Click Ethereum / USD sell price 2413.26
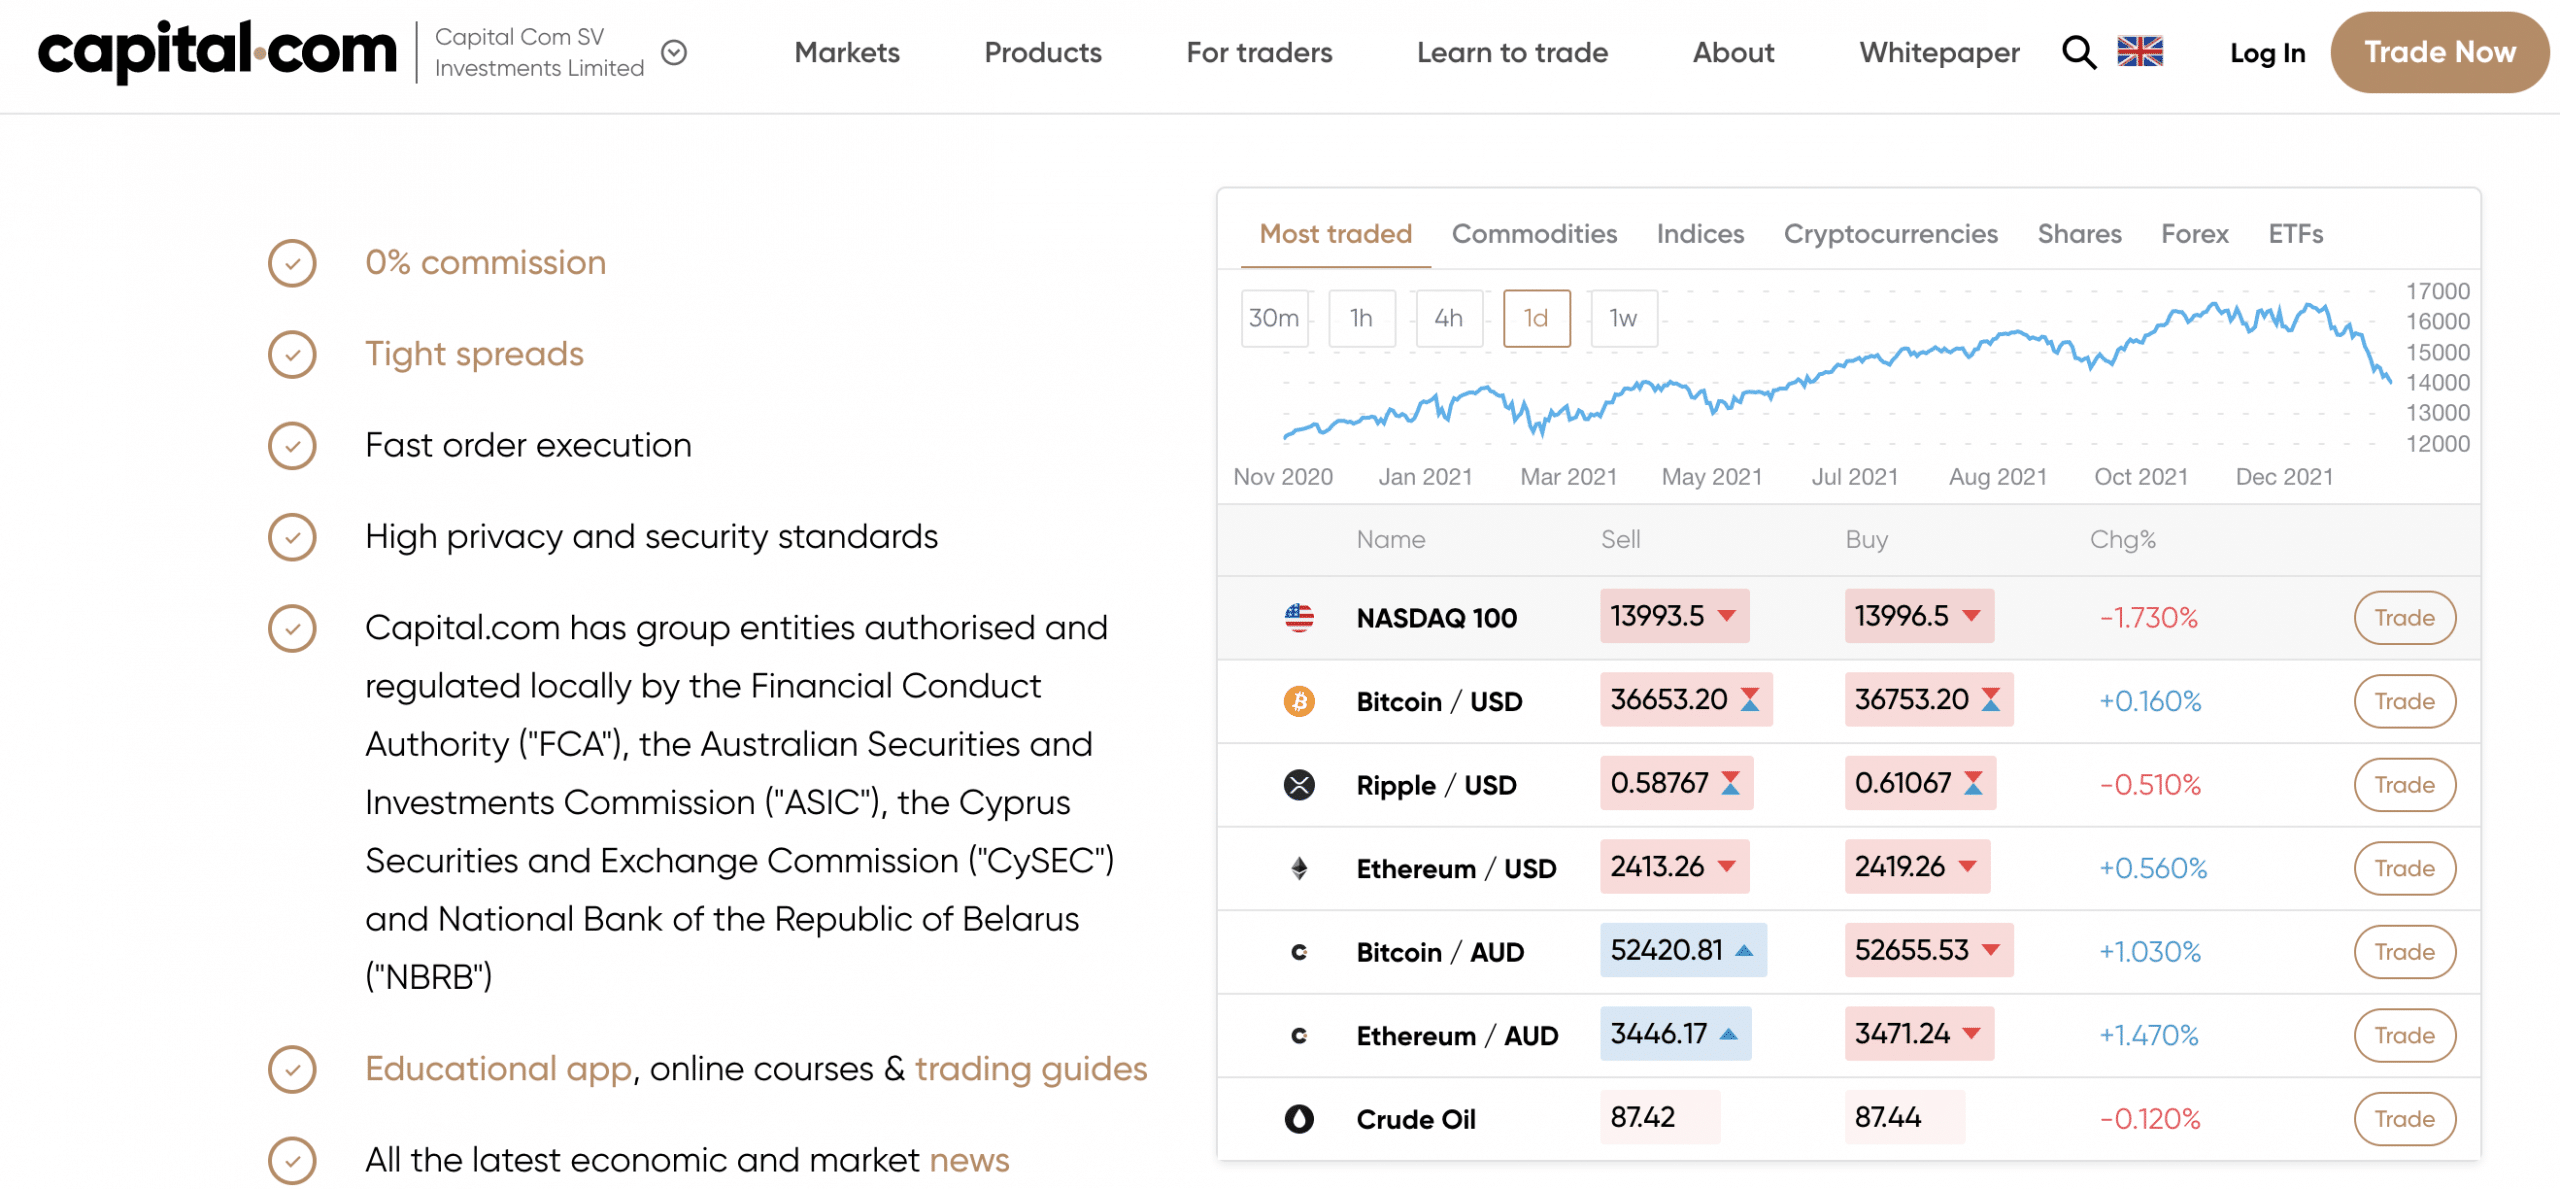Image resolution: width=2560 pixels, height=1189 pixels. [x=1674, y=867]
